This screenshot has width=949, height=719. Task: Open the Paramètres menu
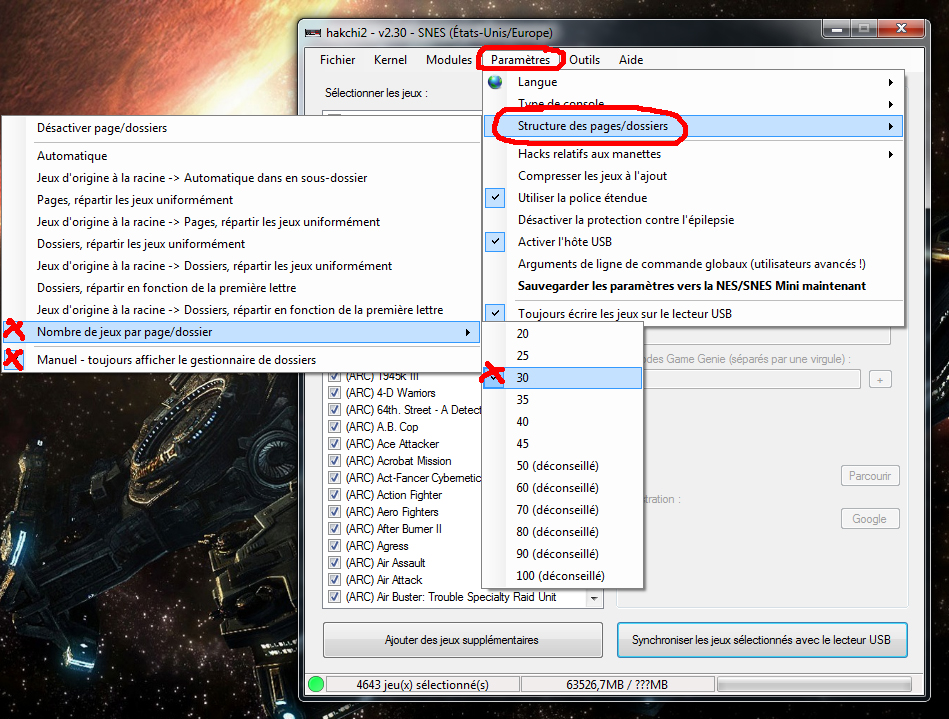pyautogui.click(x=520, y=60)
